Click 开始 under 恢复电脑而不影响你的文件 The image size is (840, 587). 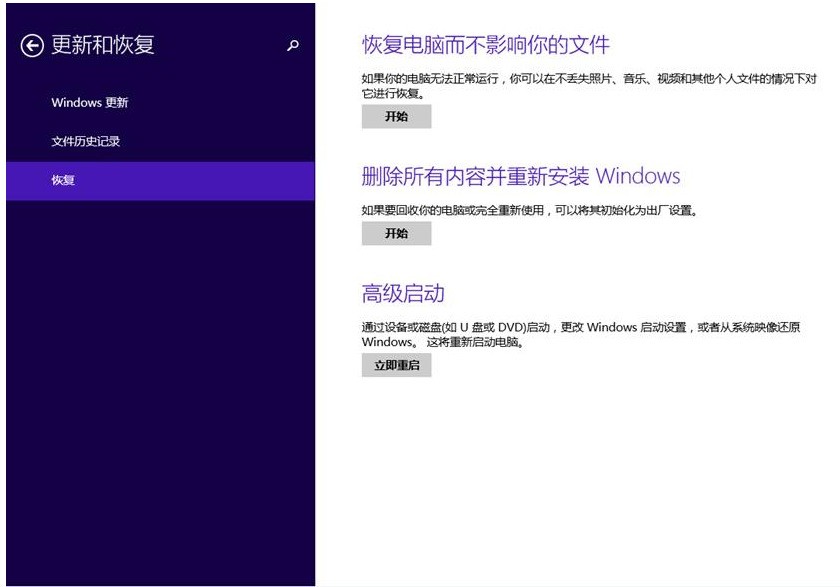[x=396, y=117]
